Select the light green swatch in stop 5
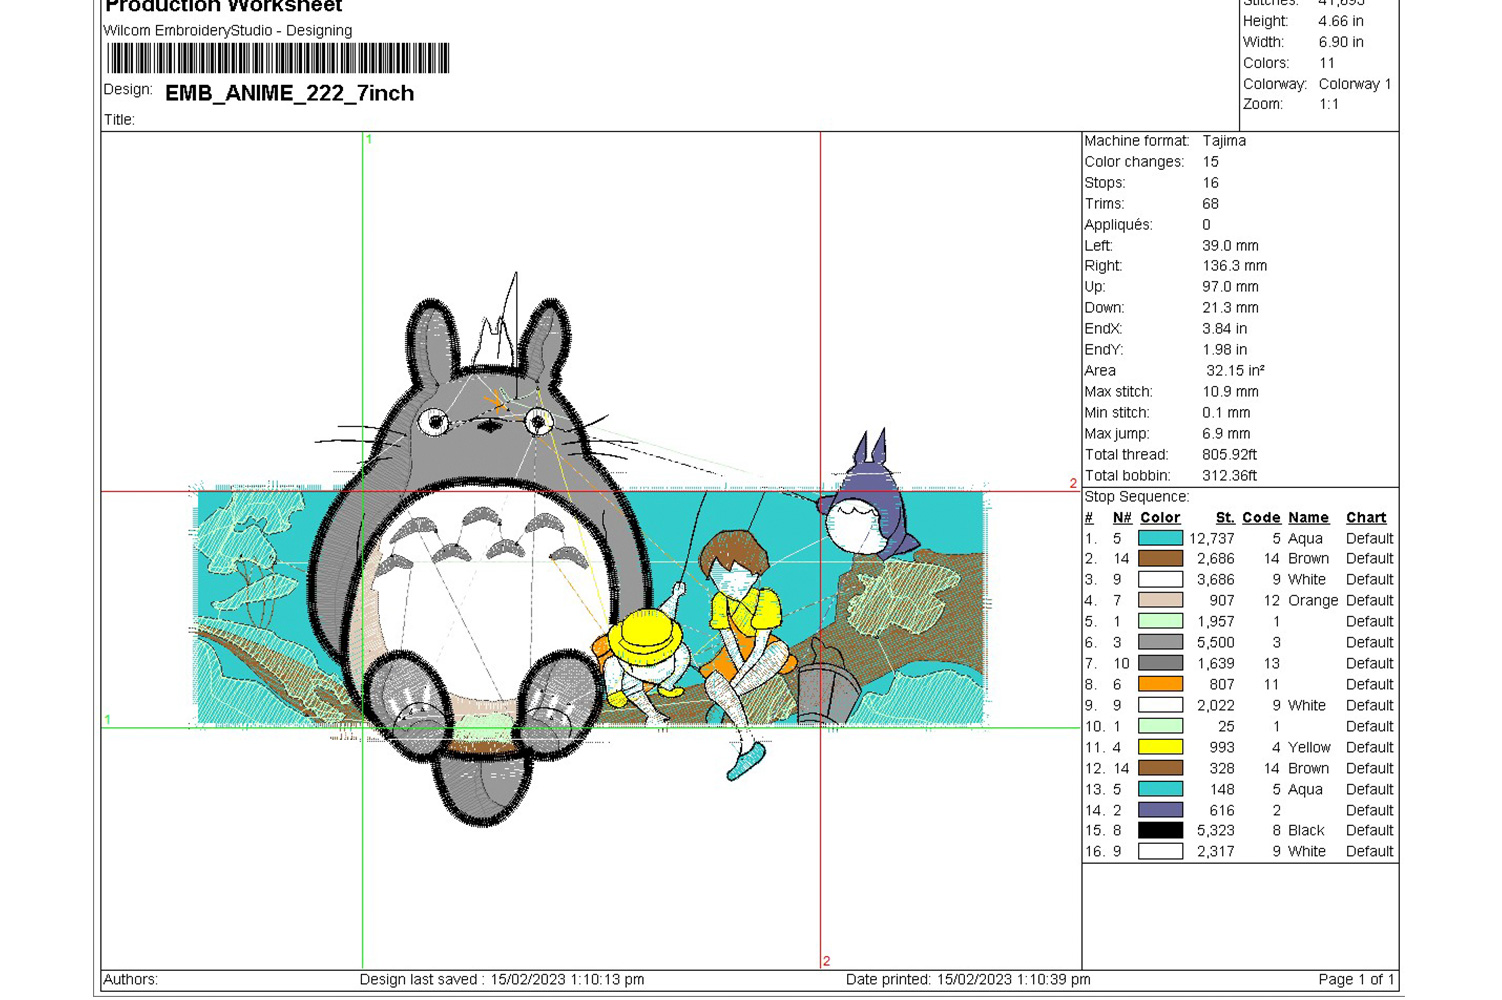1502x1000 pixels. [1160, 622]
